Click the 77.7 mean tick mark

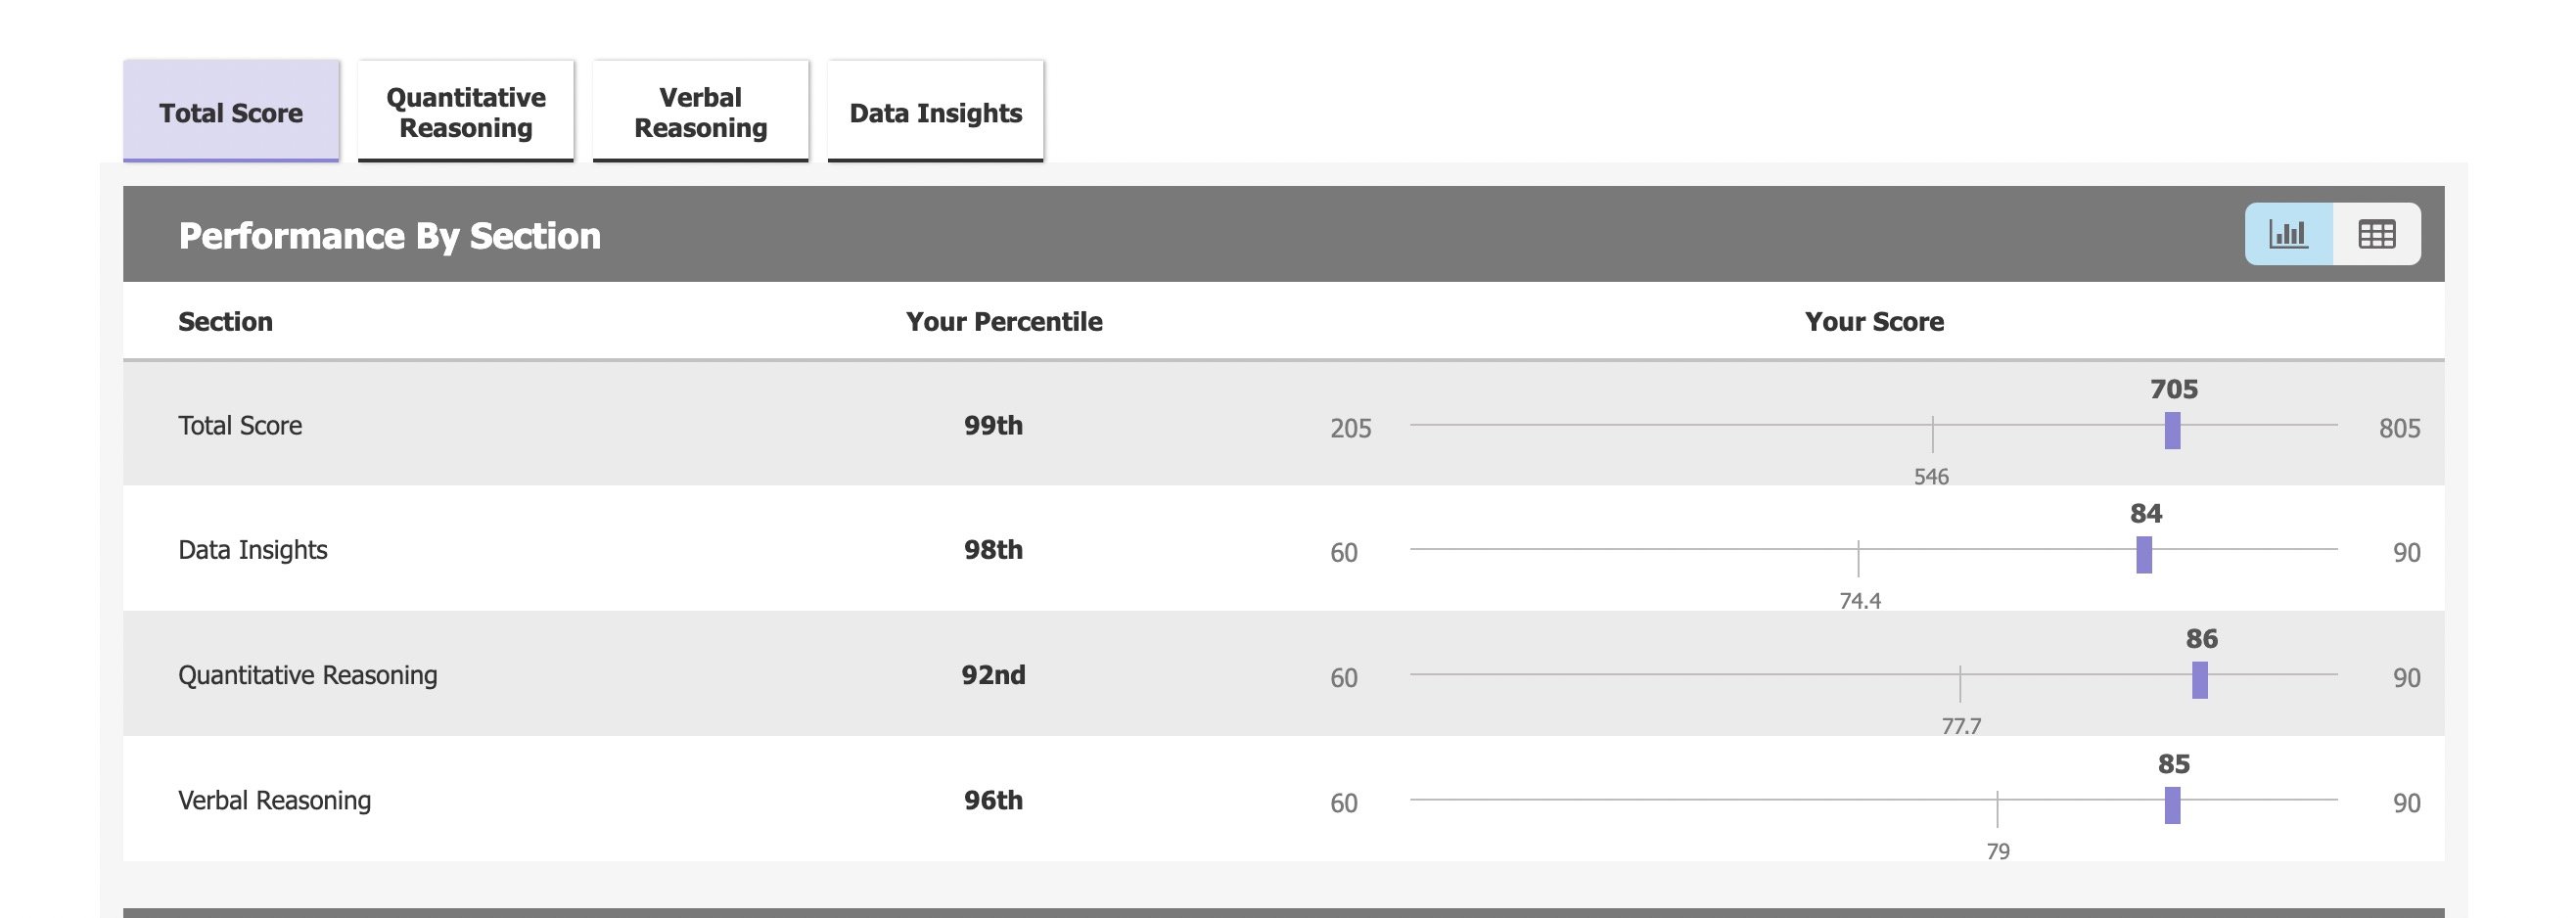[1960, 684]
